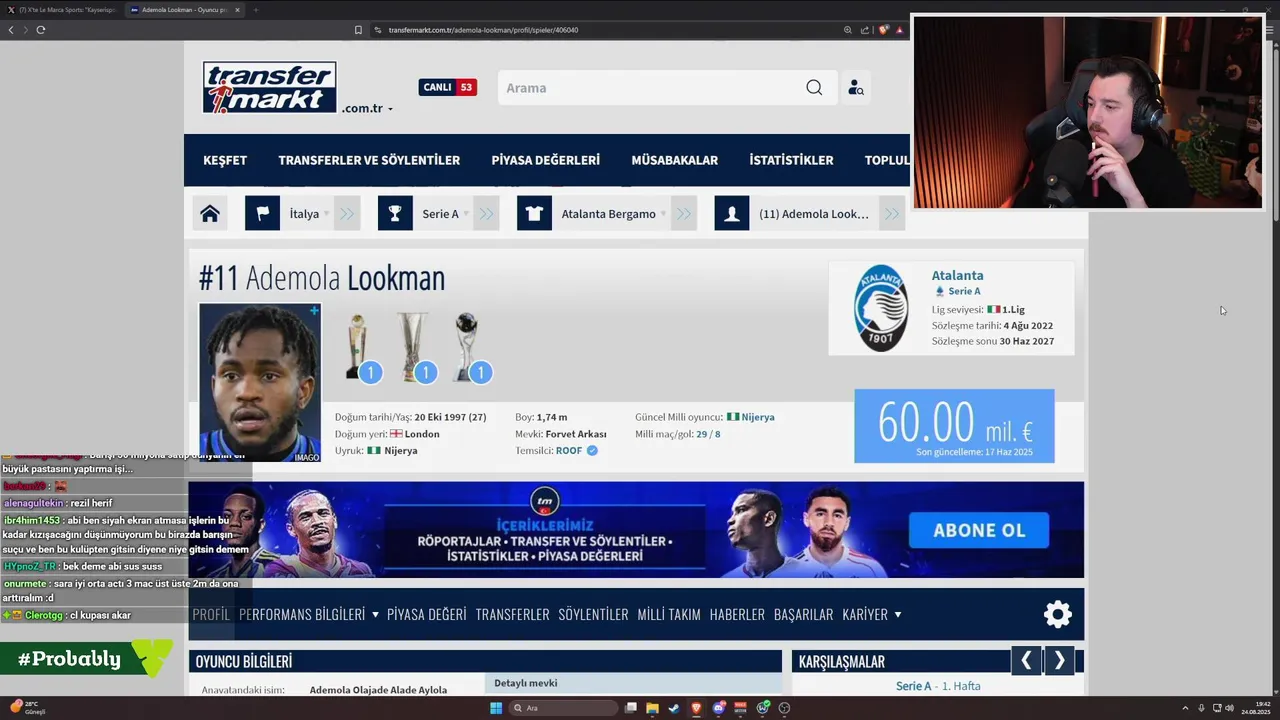Image resolution: width=1280 pixels, height=720 pixels.
Task: Click the plus icon on the portrait
Action: pyautogui.click(x=314, y=311)
